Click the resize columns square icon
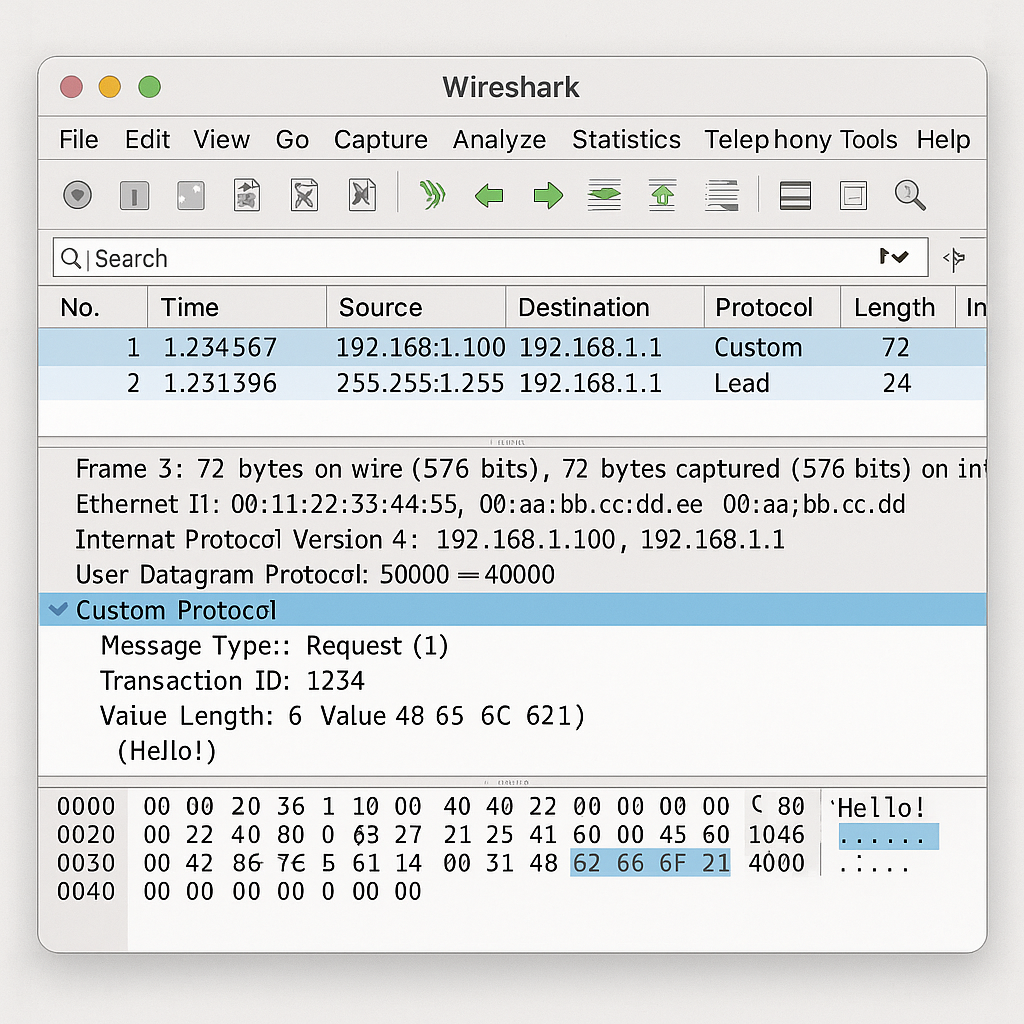The height and width of the screenshot is (1024, 1024). (853, 195)
